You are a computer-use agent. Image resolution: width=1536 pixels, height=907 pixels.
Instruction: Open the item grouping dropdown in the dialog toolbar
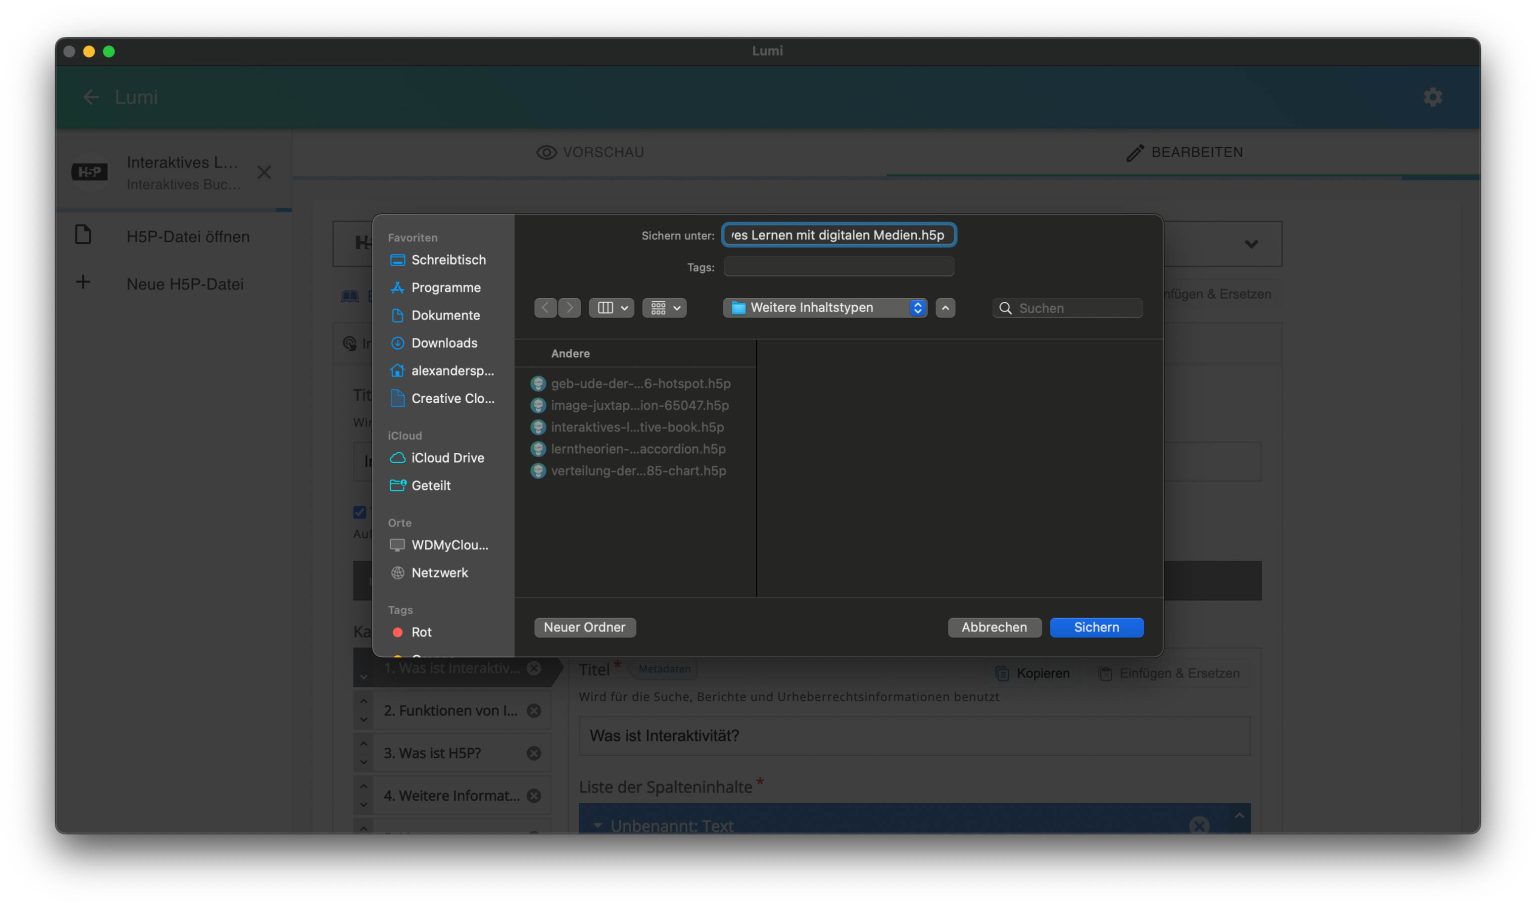tap(664, 307)
